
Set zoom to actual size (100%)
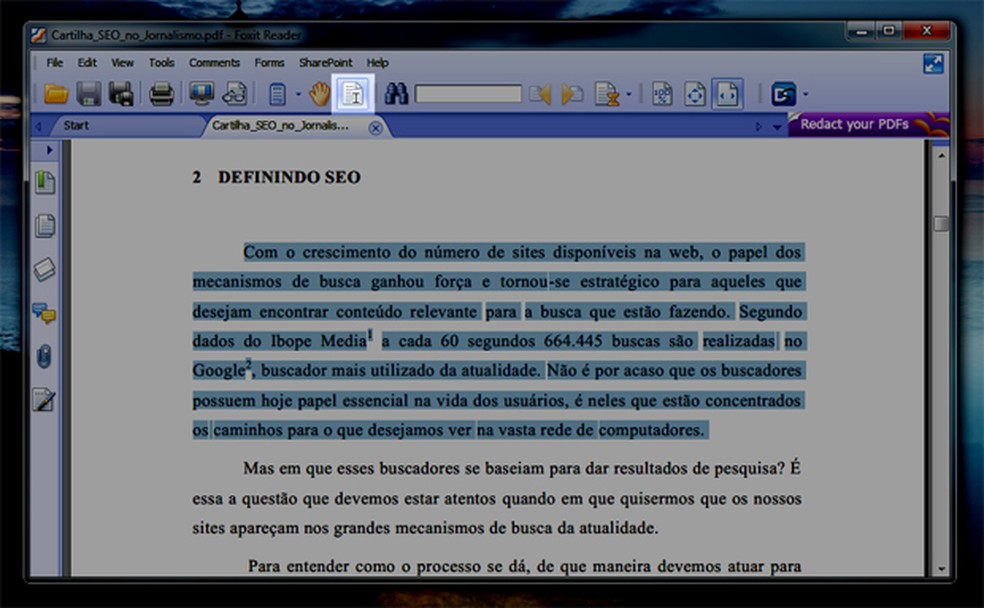click(662, 94)
